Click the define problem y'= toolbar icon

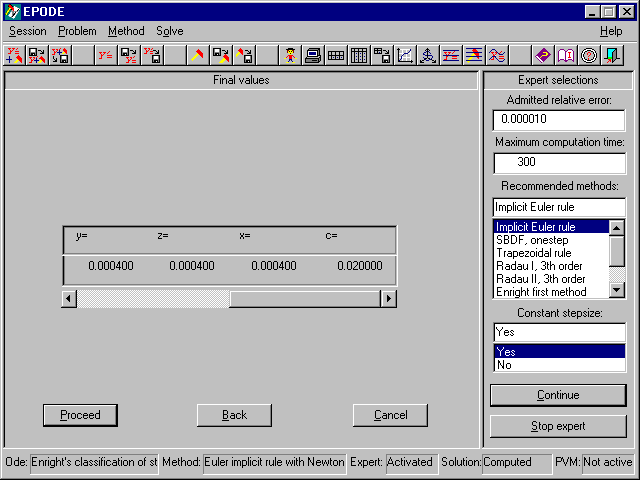tap(106, 55)
